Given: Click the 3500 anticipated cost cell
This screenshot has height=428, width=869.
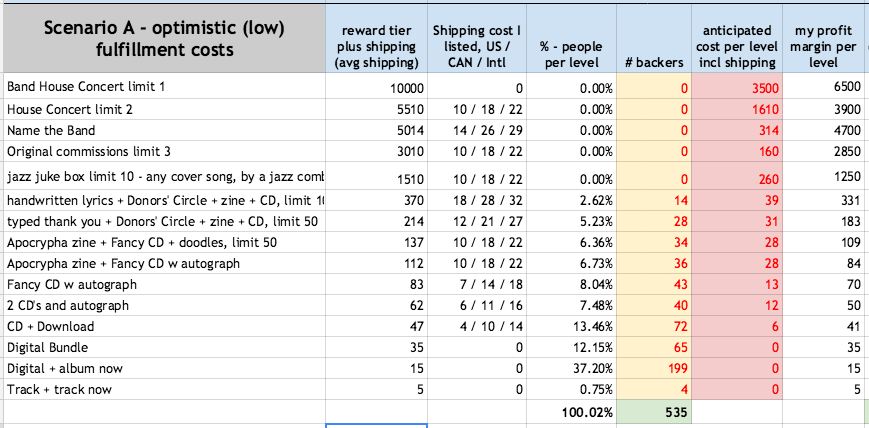Looking at the screenshot, I should (736, 88).
